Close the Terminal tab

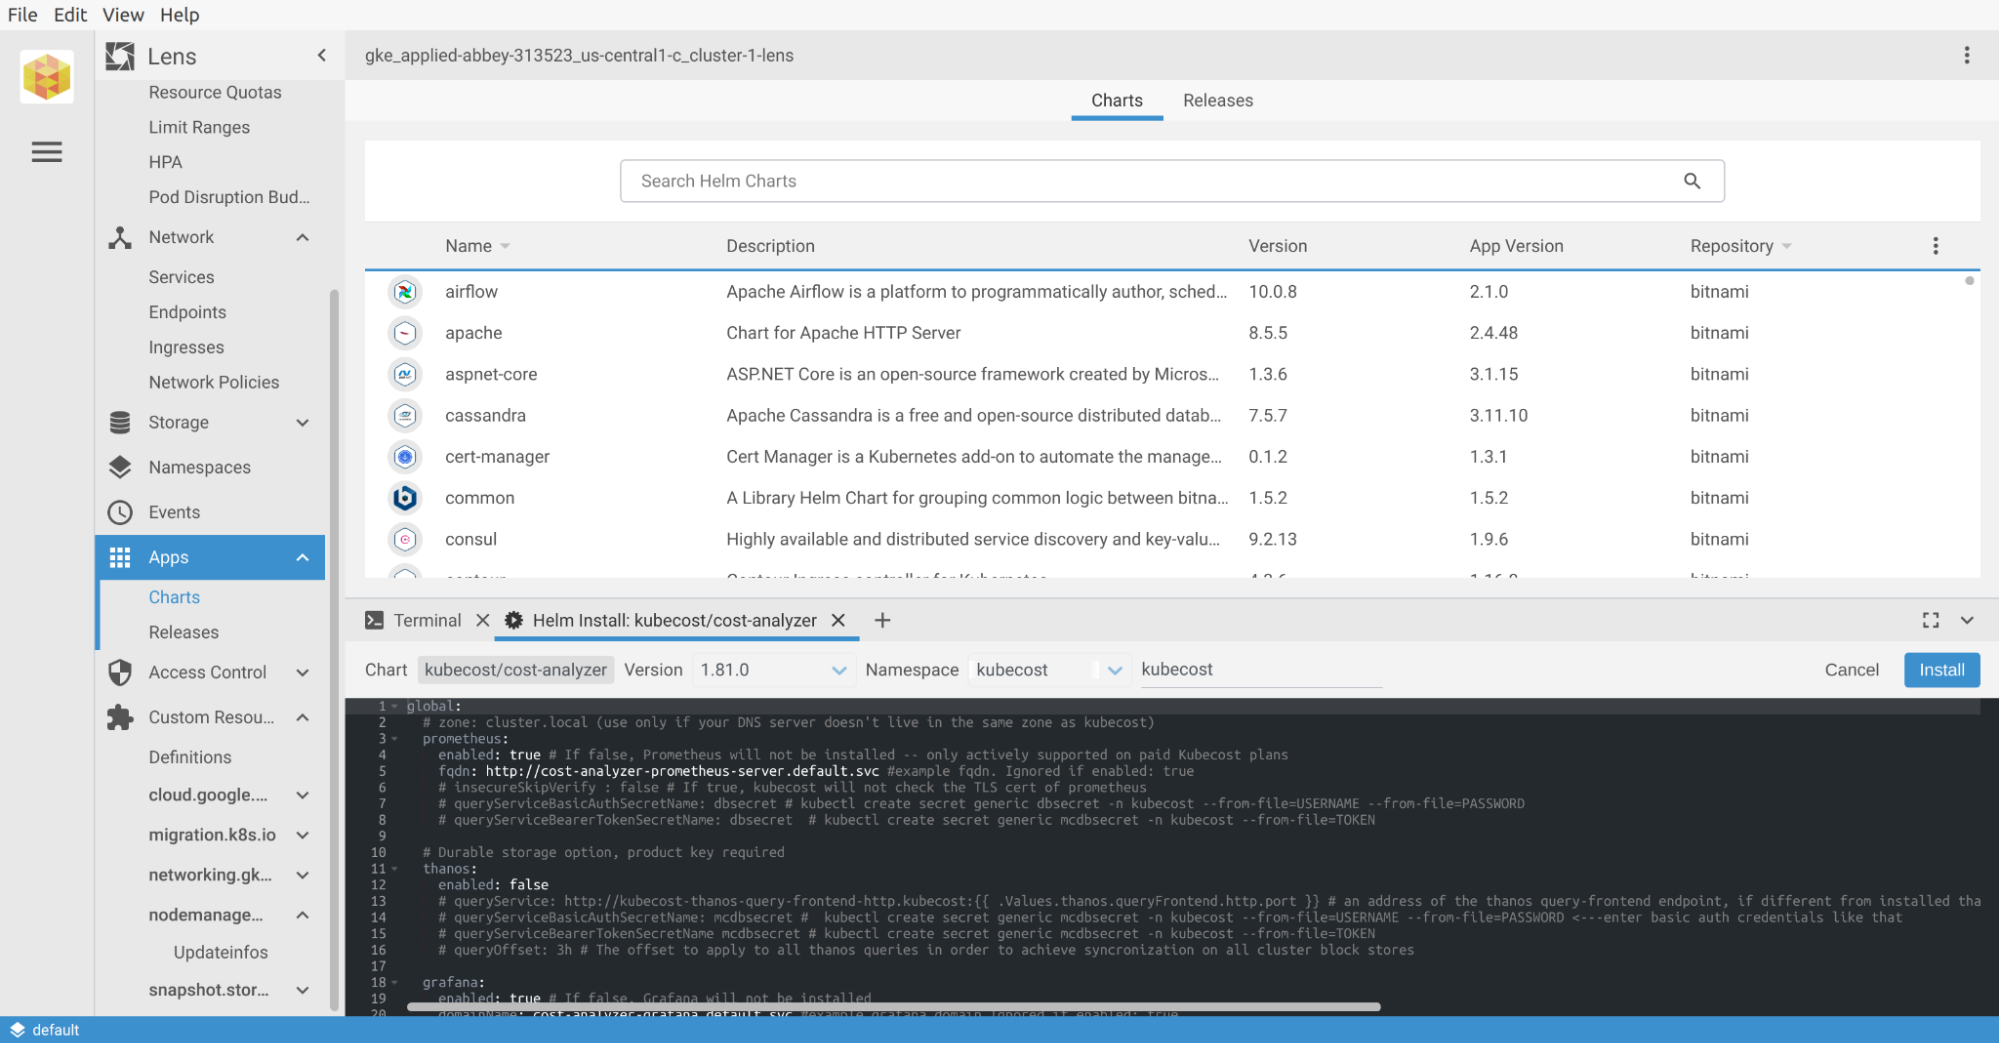click(482, 620)
